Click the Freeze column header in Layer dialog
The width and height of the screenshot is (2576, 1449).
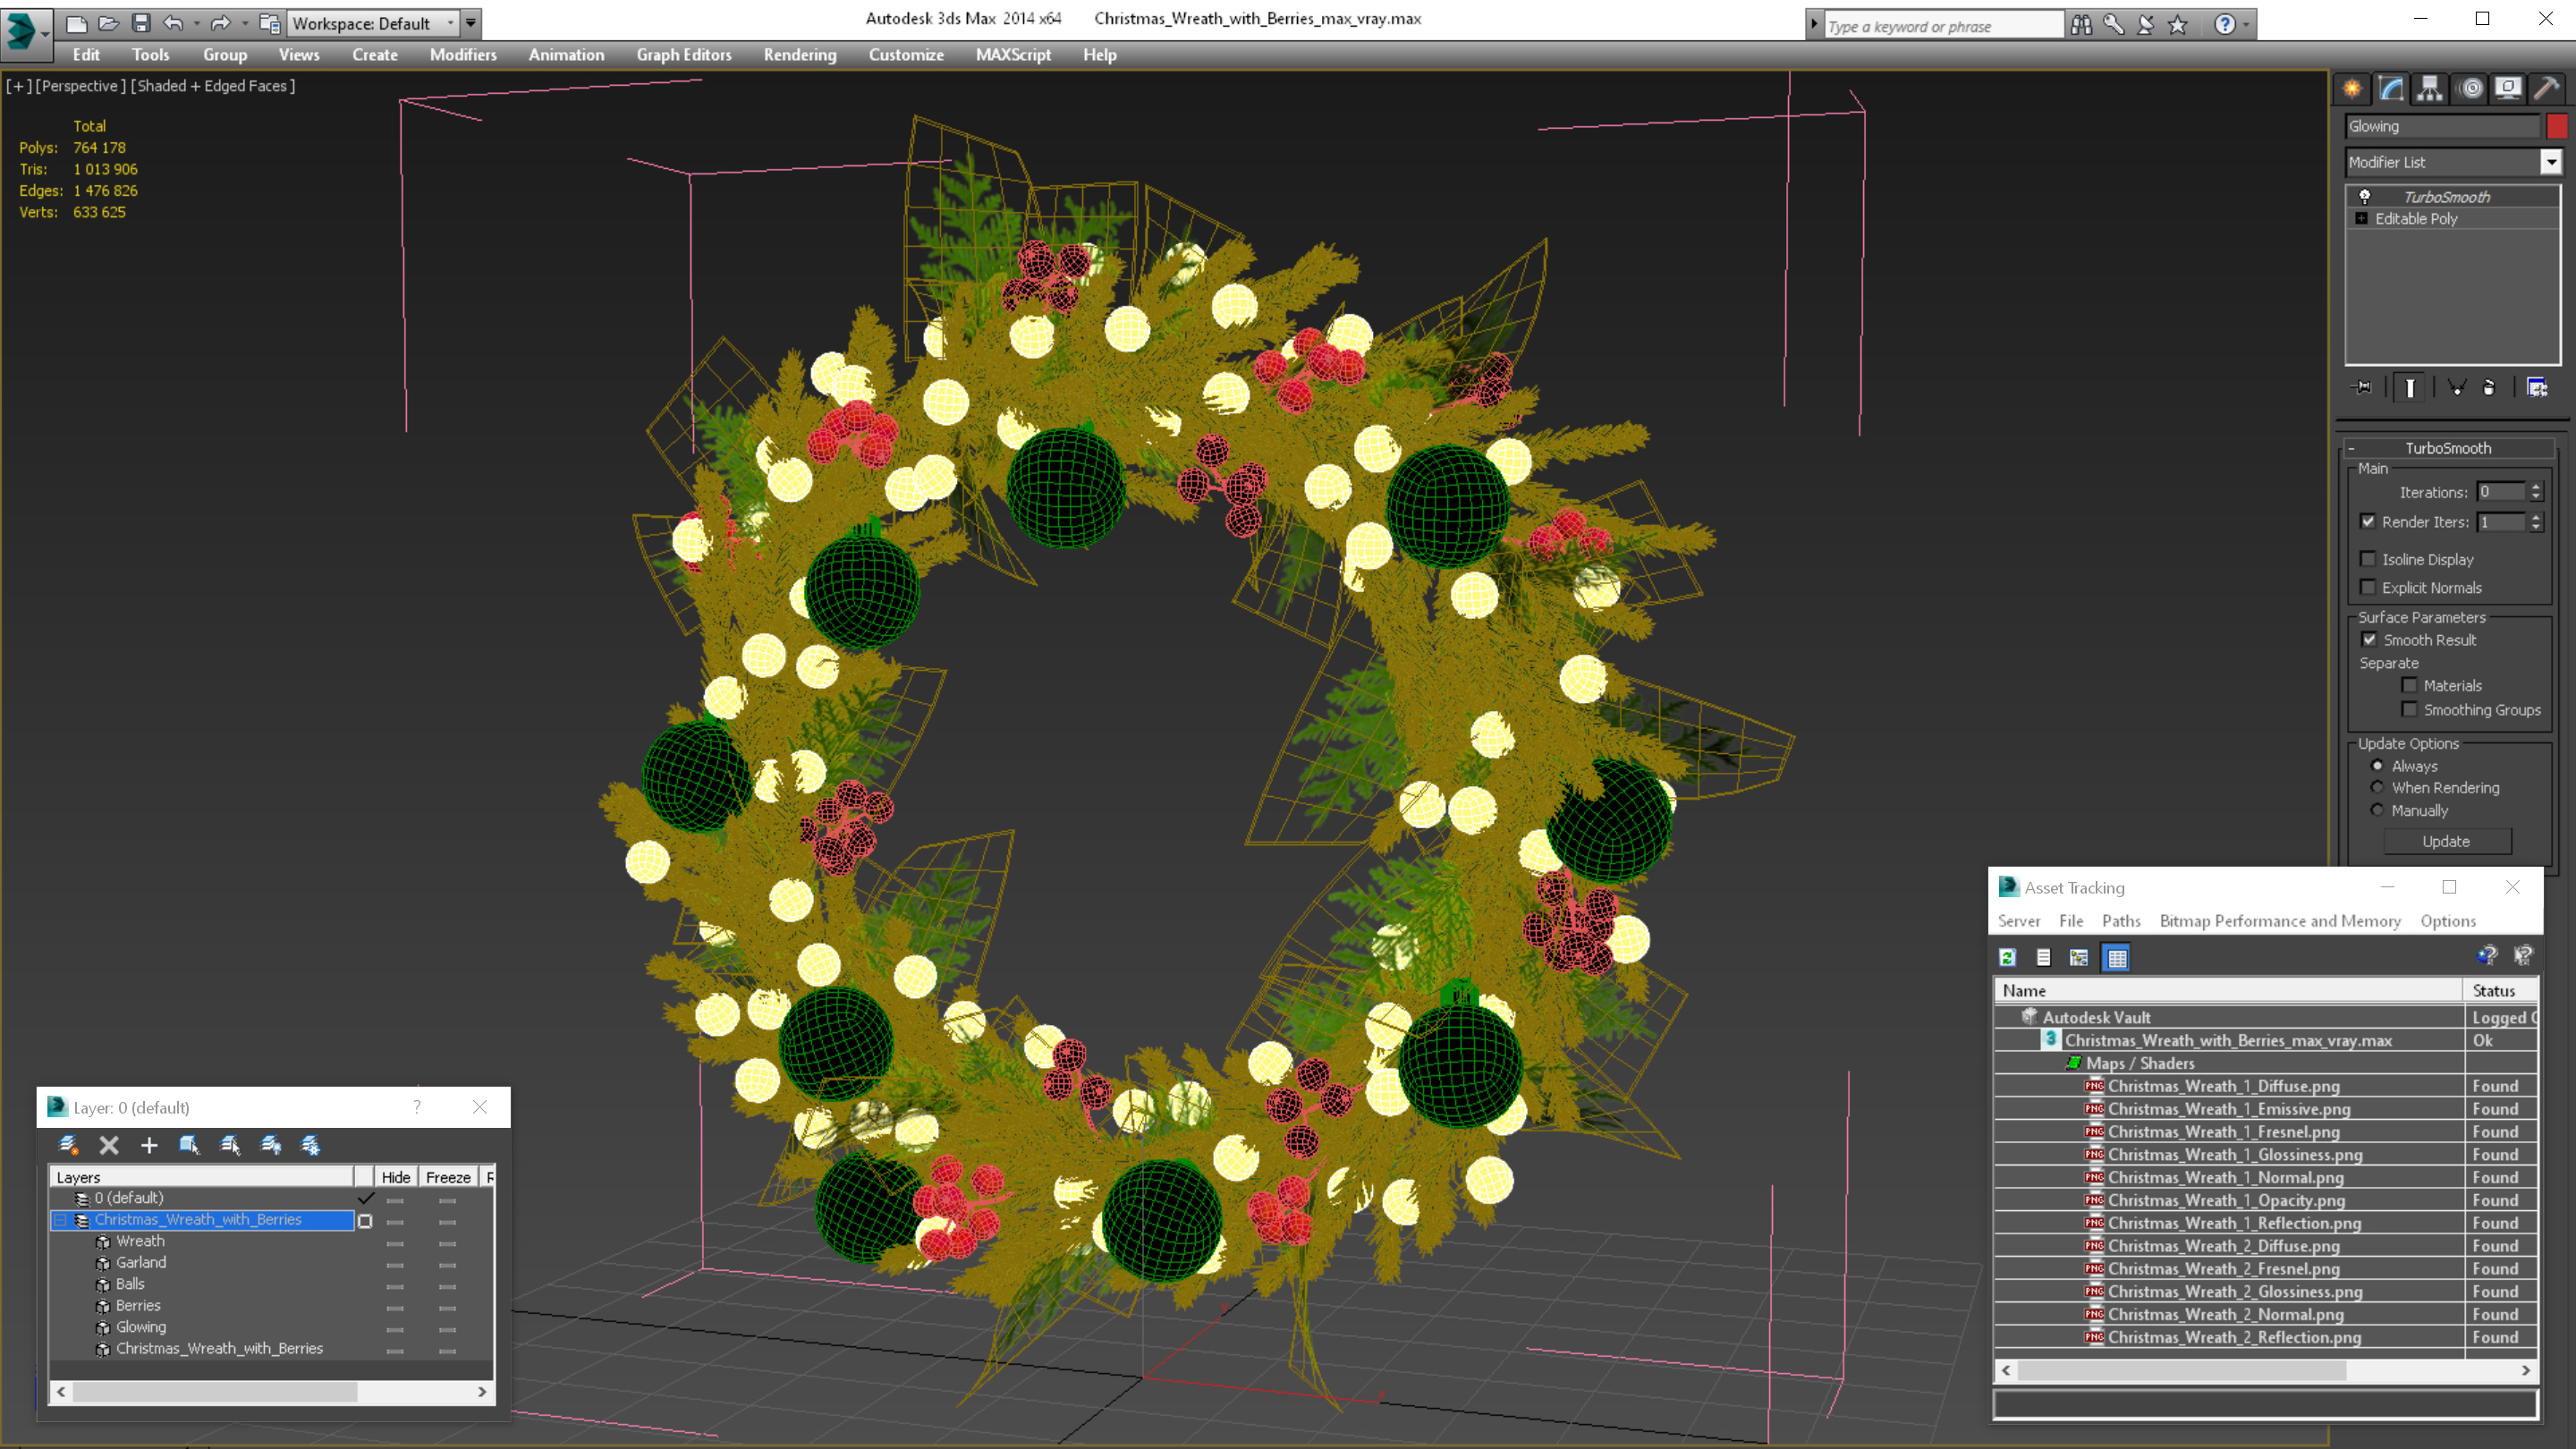(x=448, y=1177)
